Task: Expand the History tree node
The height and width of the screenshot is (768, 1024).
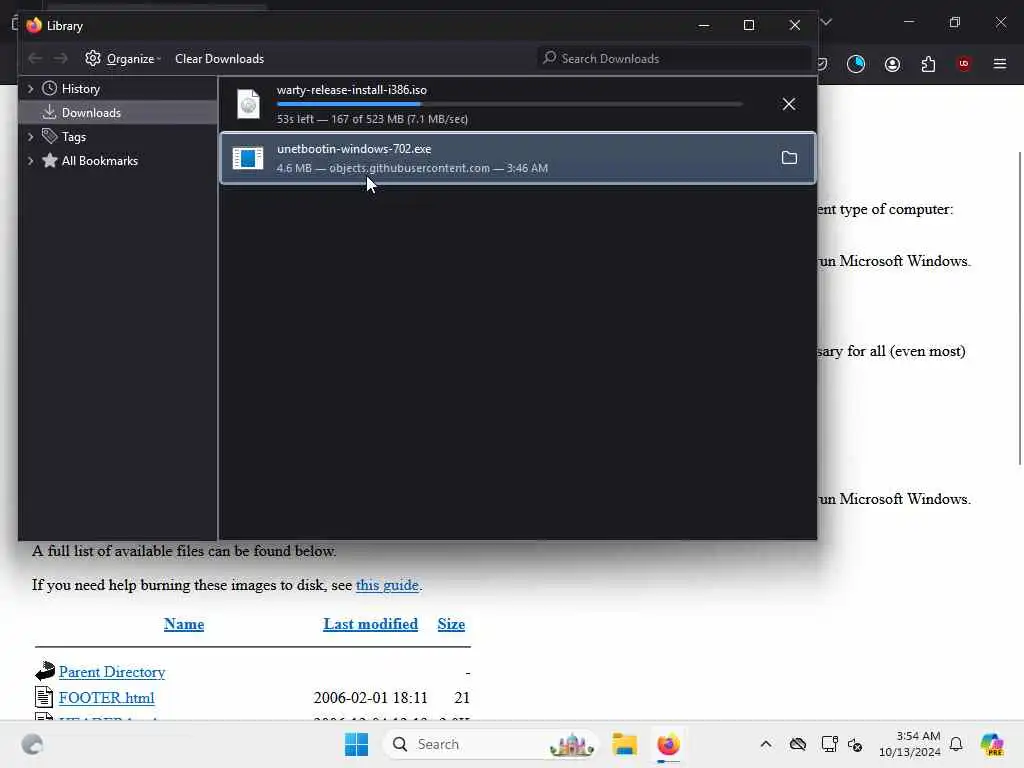Action: tap(30, 89)
